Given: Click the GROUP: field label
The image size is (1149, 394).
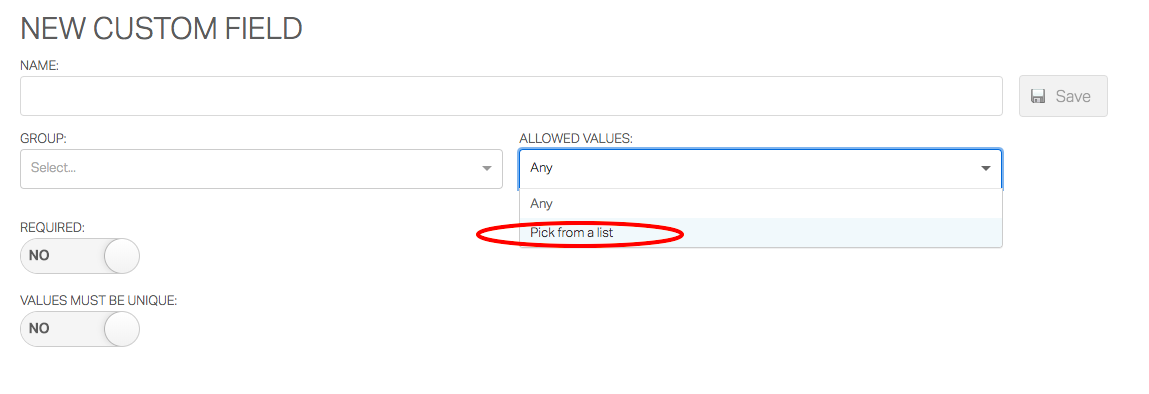Looking at the screenshot, I should point(43,138).
